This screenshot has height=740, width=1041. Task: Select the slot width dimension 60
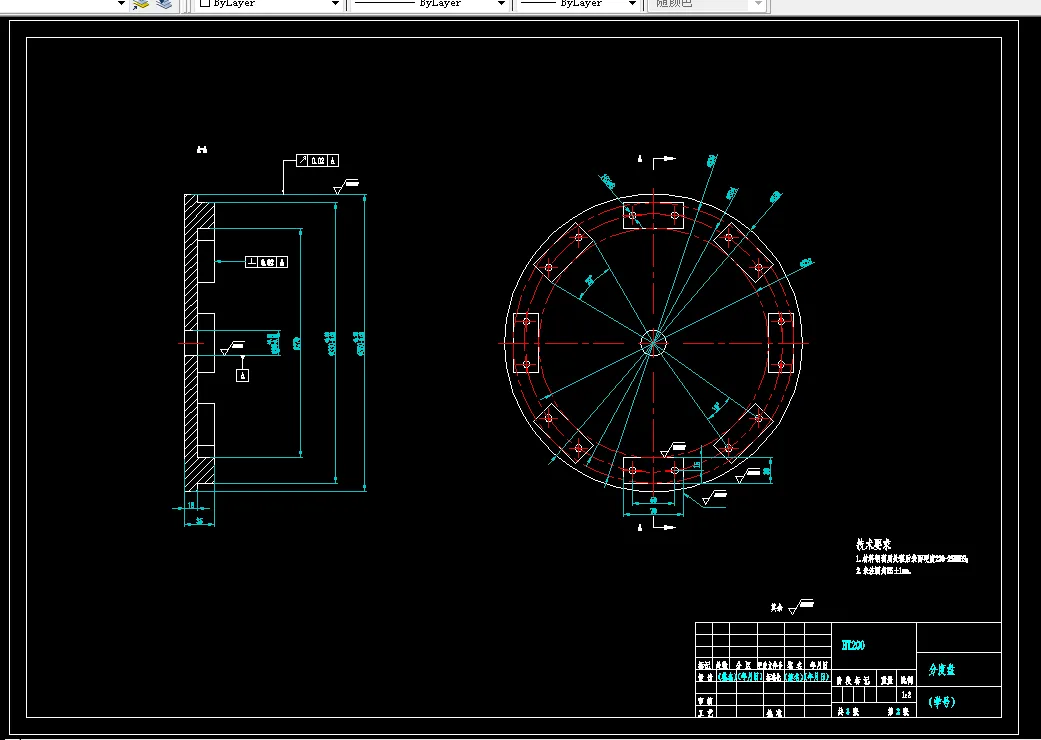click(x=653, y=500)
